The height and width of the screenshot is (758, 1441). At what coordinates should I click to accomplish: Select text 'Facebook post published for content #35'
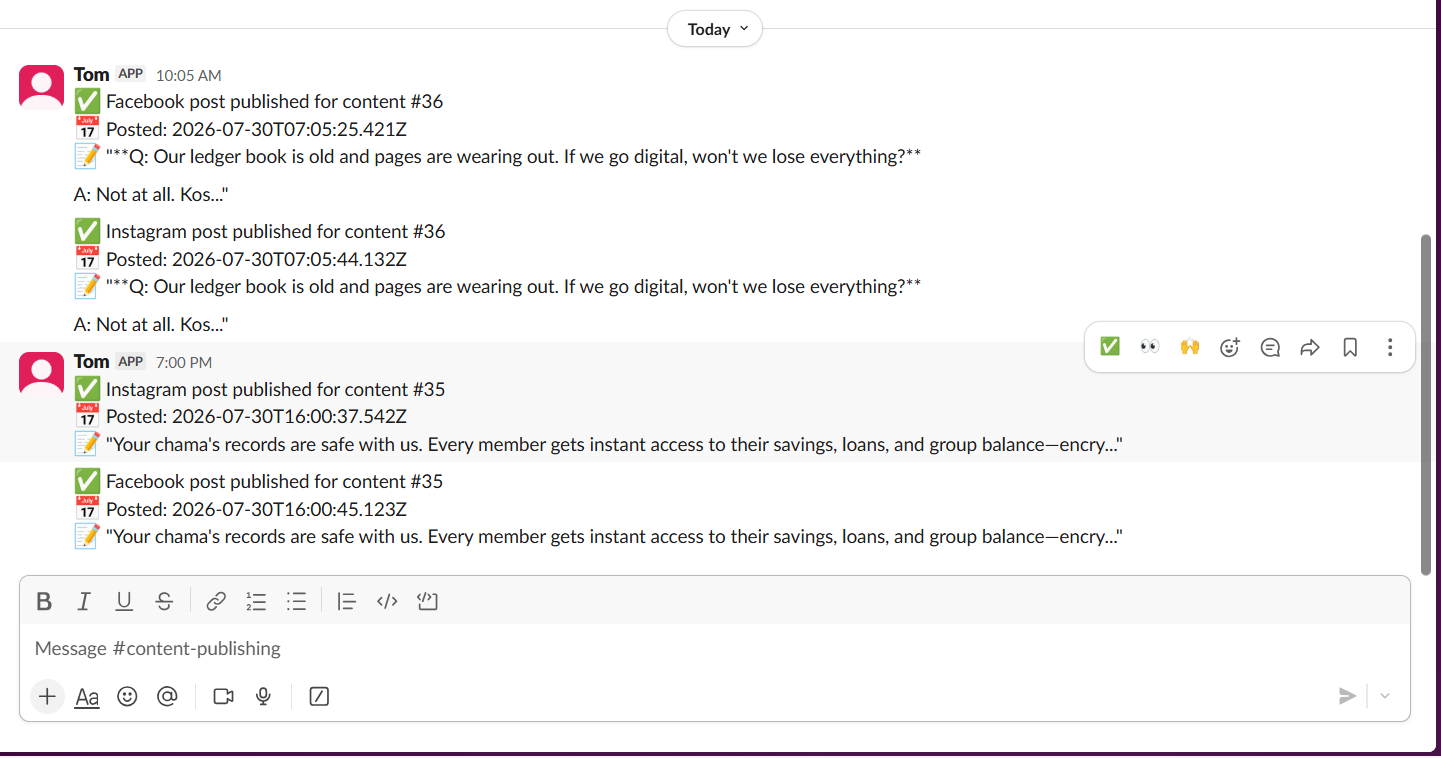275,481
